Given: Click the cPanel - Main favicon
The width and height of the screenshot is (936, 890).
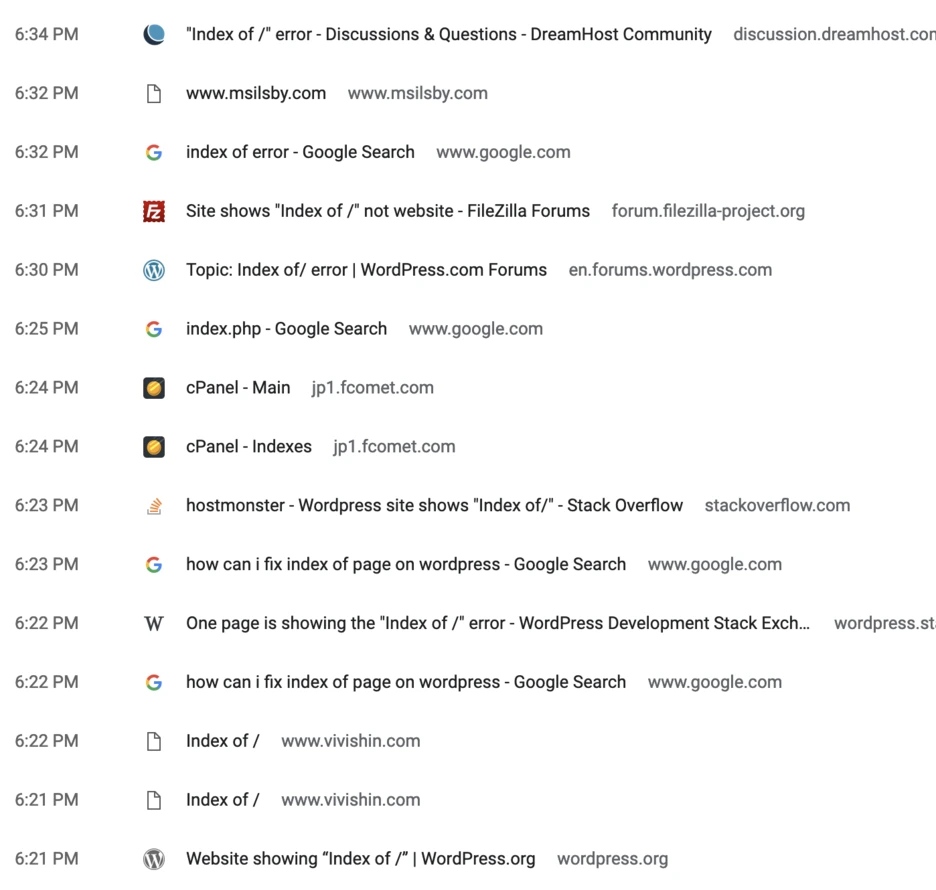Looking at the screenshot, I should 154,388.
